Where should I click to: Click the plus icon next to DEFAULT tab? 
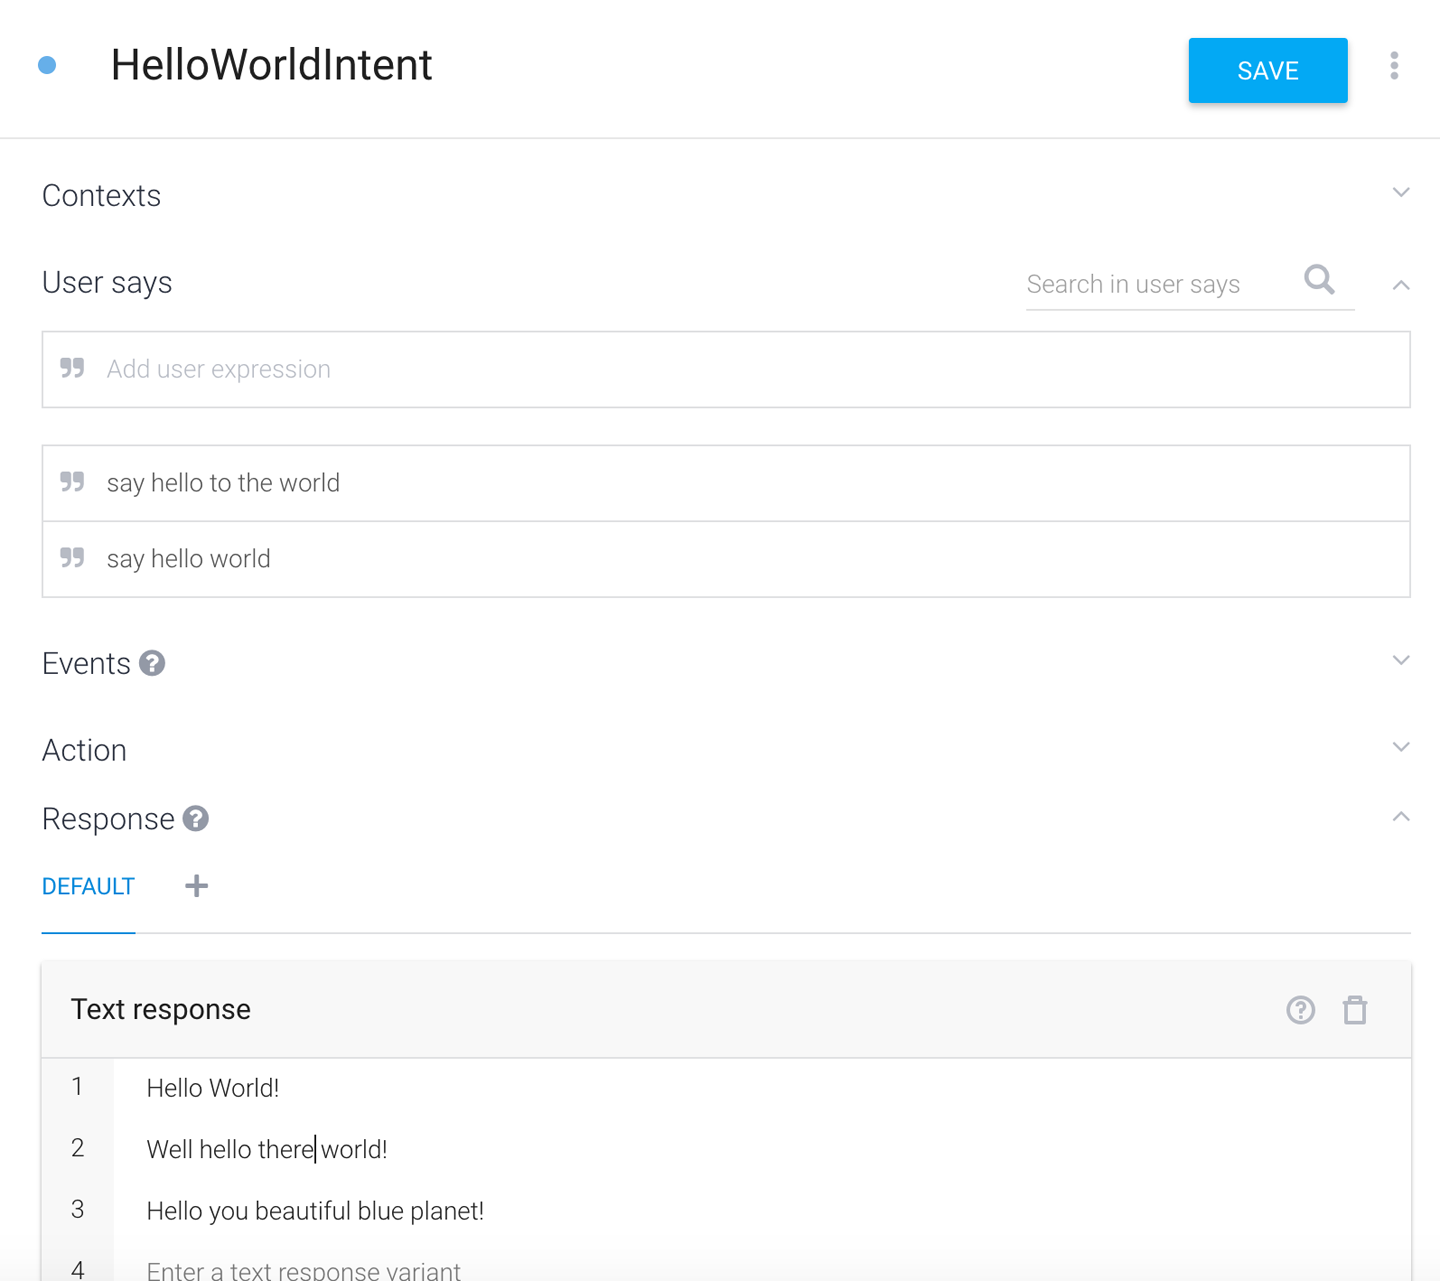pos(197,886)
